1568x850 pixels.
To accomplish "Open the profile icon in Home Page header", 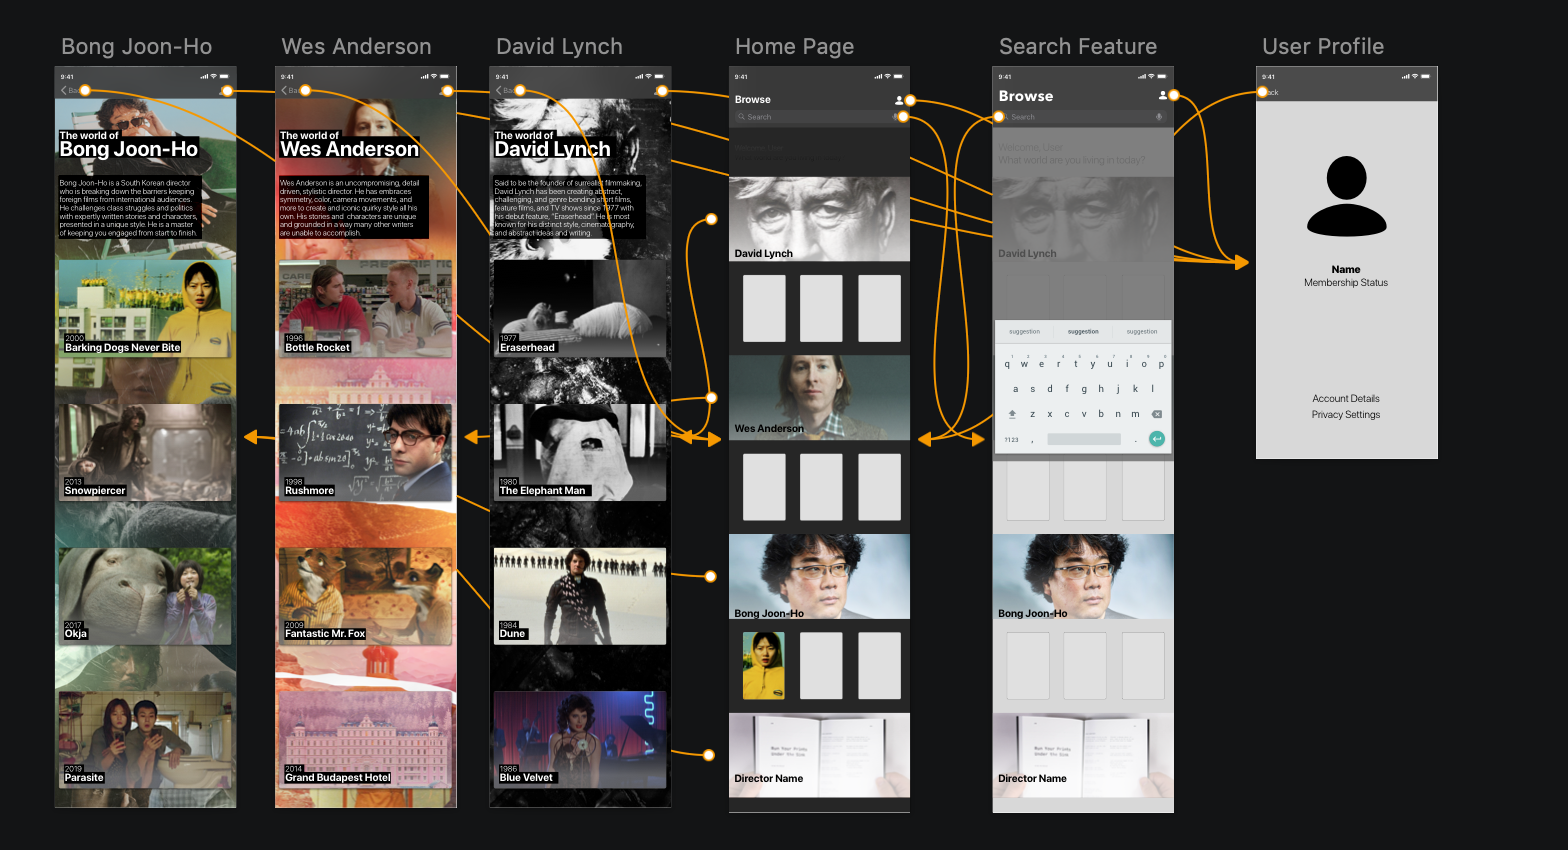I will (x=899, y=100).
